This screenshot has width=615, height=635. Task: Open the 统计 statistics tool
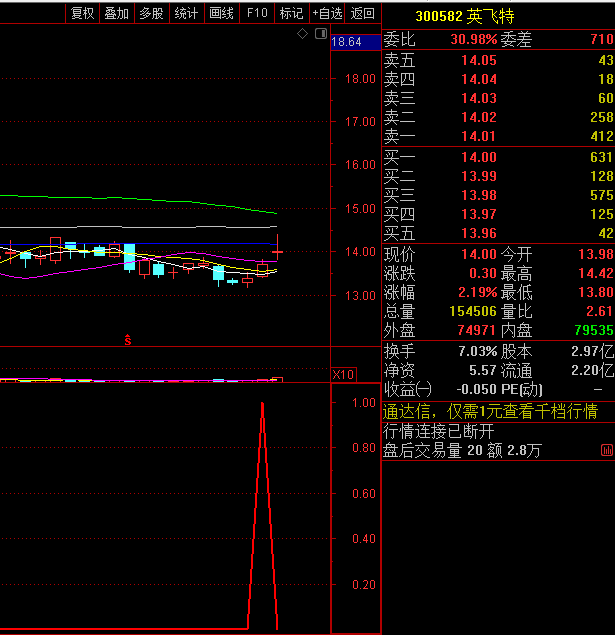[x=187, y=13]
